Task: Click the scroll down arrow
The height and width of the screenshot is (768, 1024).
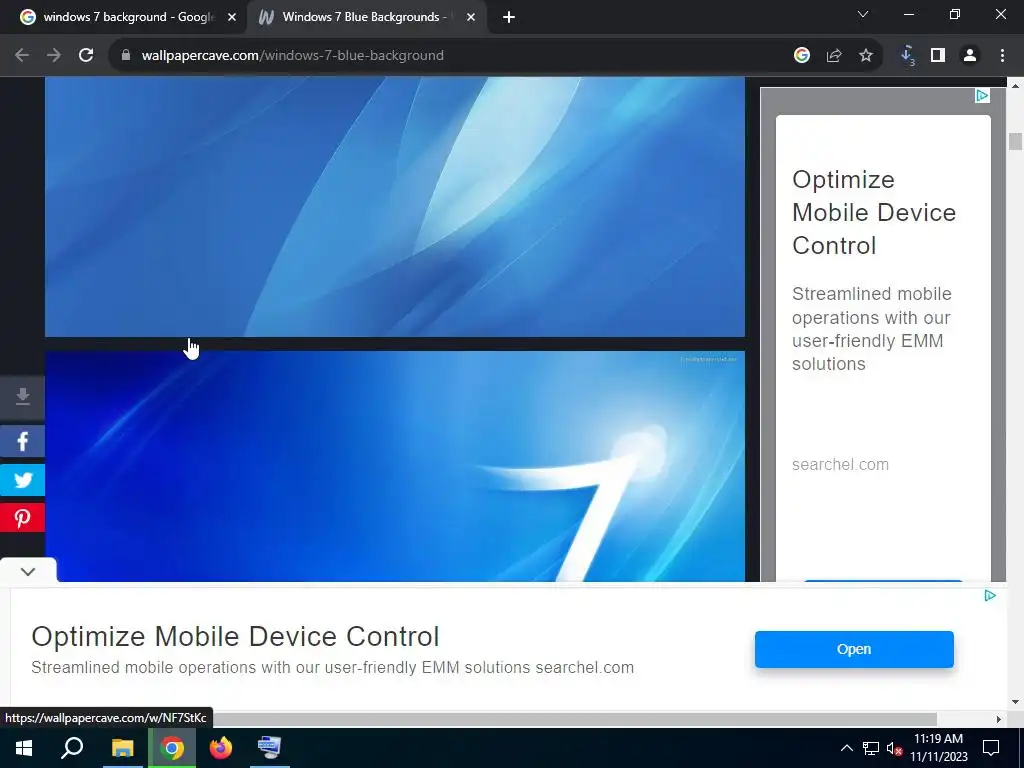Action: click(x=1015, y=703)
